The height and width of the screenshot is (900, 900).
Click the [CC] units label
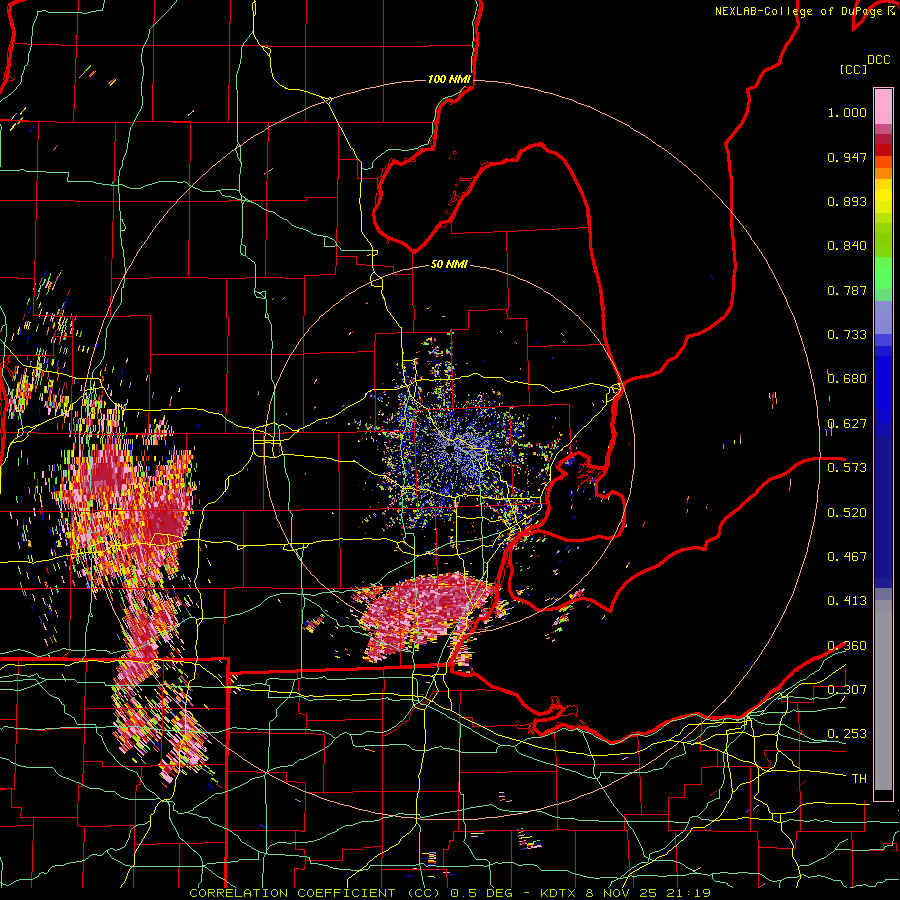853,69
